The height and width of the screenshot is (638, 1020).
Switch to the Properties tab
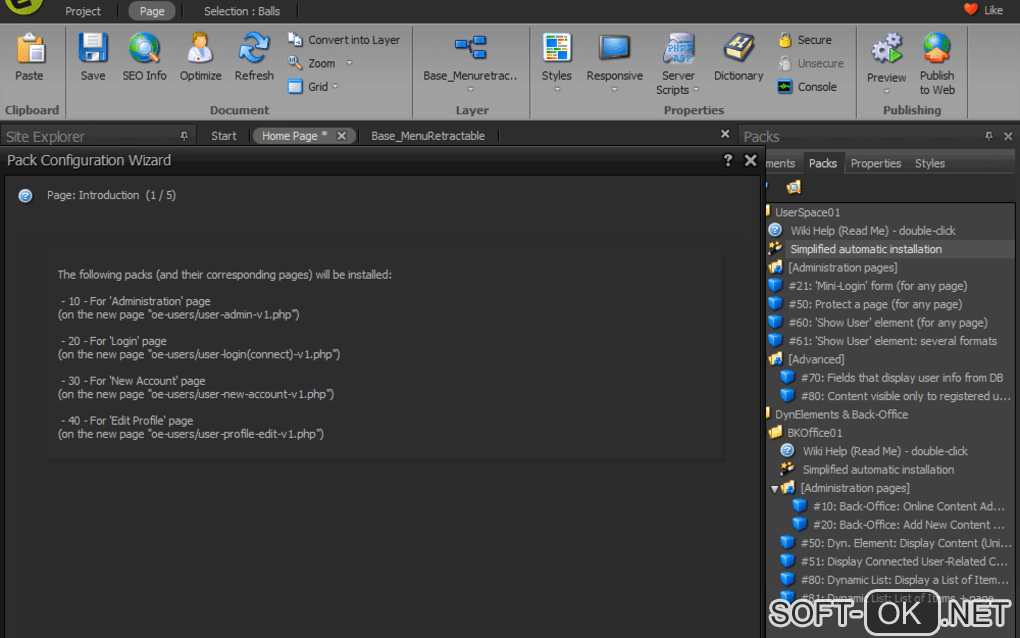click(x=875, y=163)
